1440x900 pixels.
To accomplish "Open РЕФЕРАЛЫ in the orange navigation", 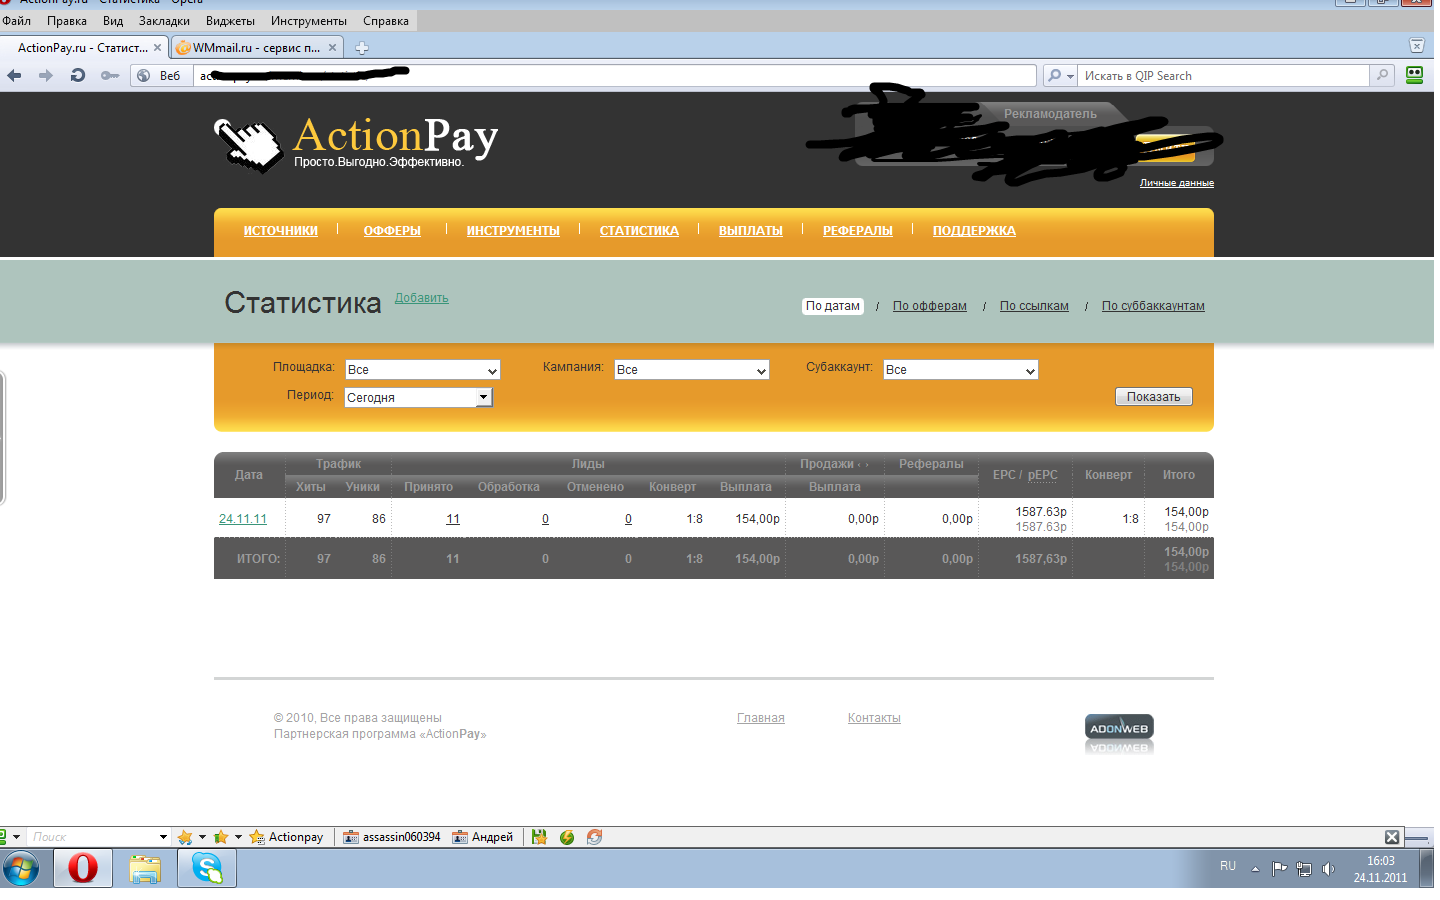I will coord(858,231).
